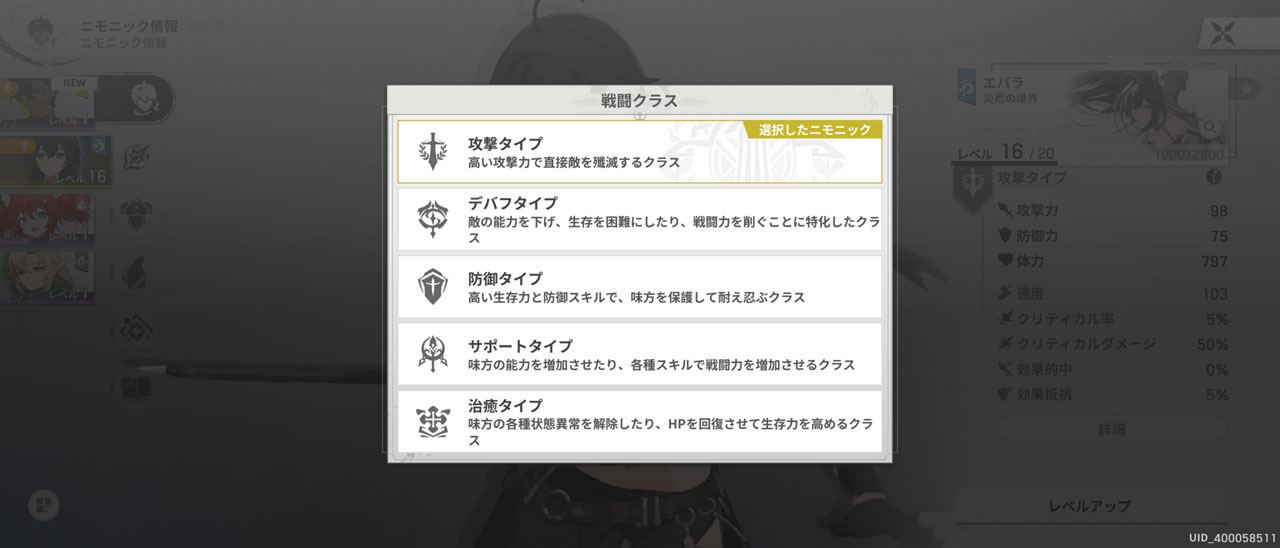Image resolution: width=1280 pixels, height=548 pixels.
Task: Choose the デバフタイプ class row
Action: 640,219
